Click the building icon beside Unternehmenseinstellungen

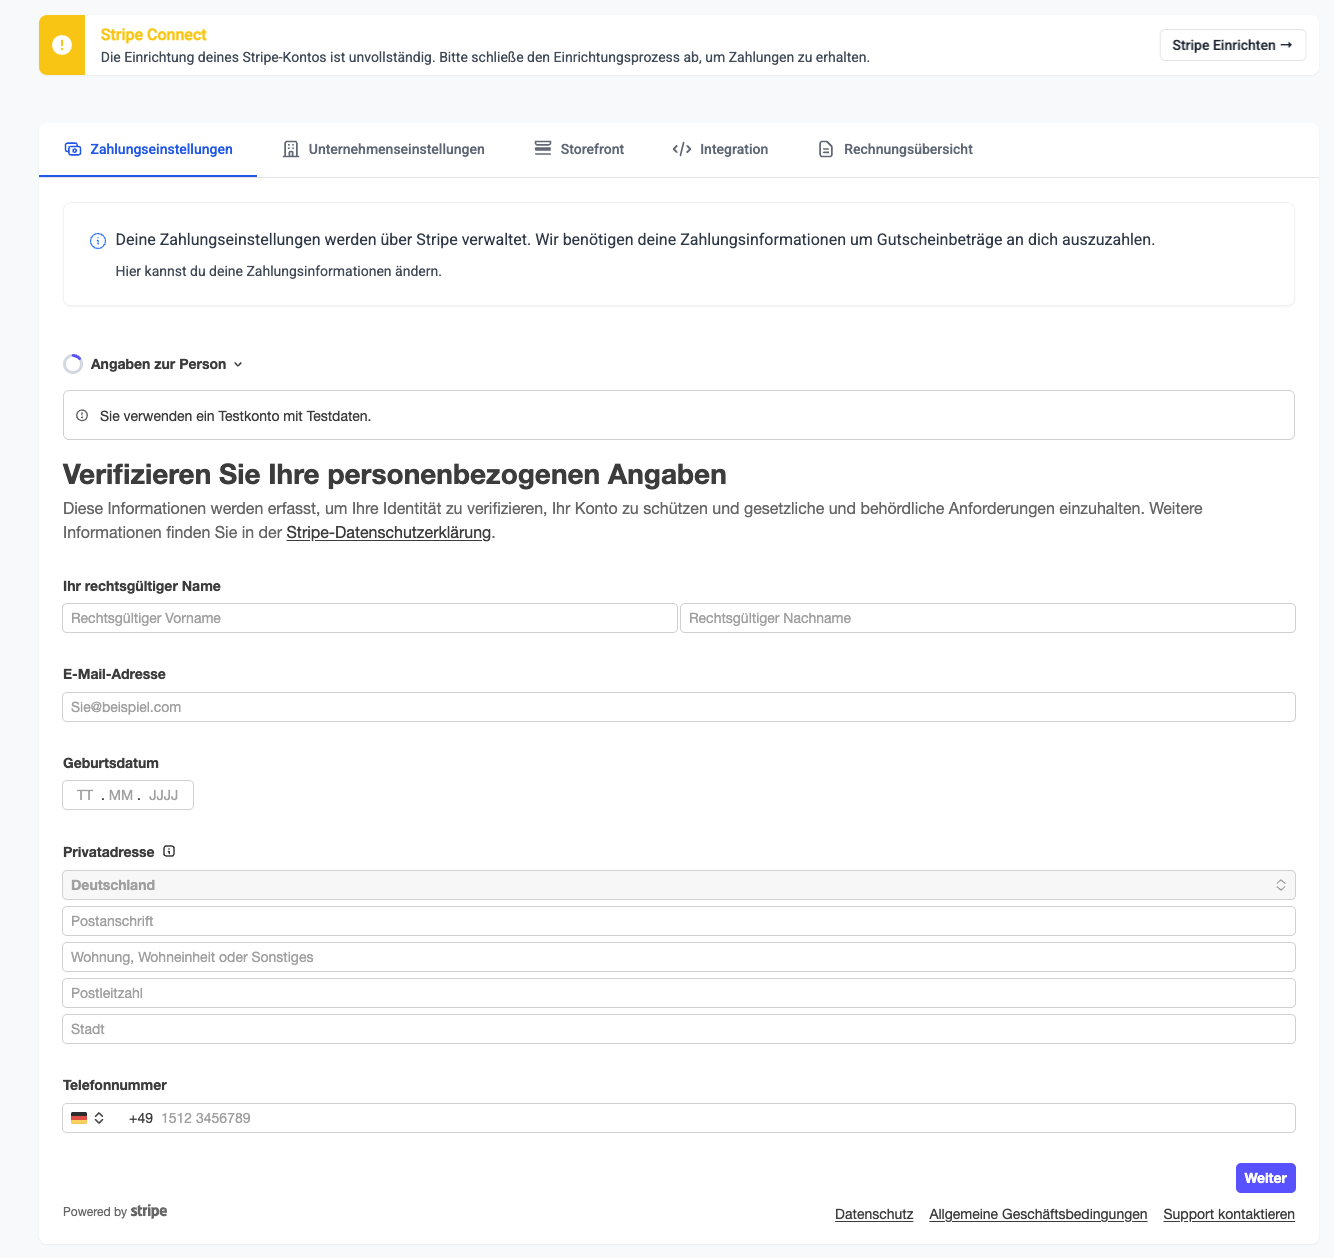[291, 149]
